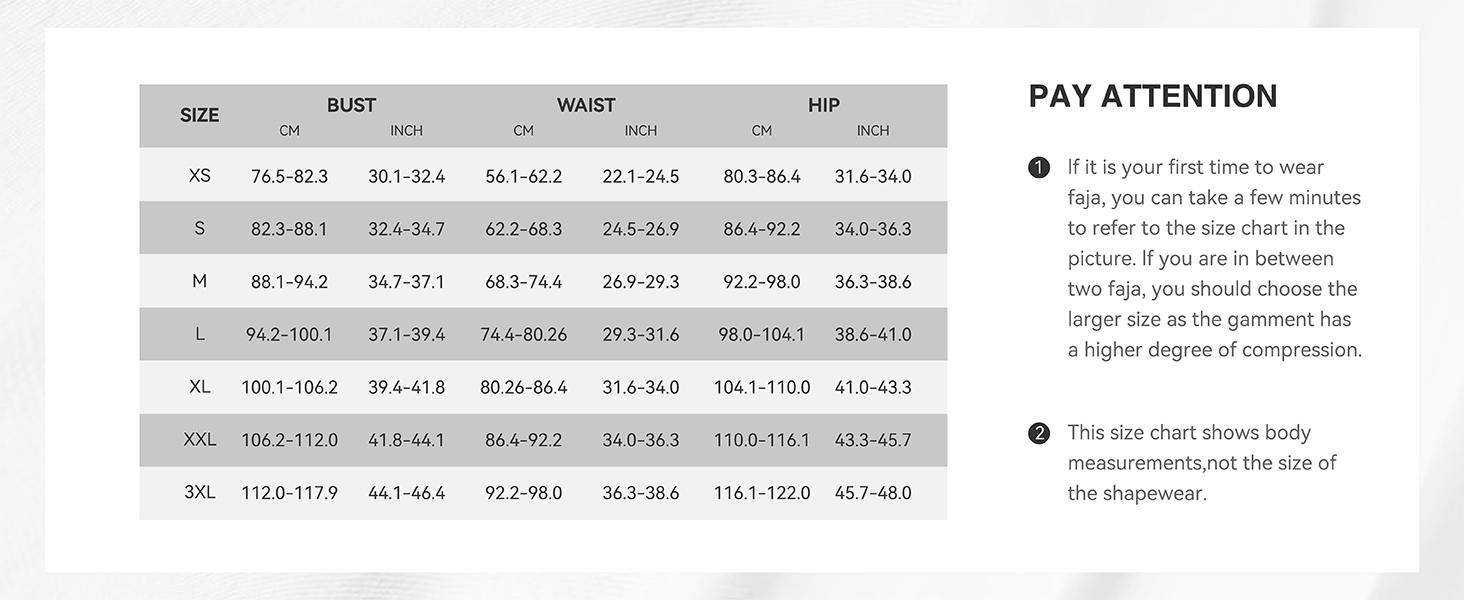Screen dimensions: 1464x600
Task: Click the body measurements note text
Action: click(1201, 463)
